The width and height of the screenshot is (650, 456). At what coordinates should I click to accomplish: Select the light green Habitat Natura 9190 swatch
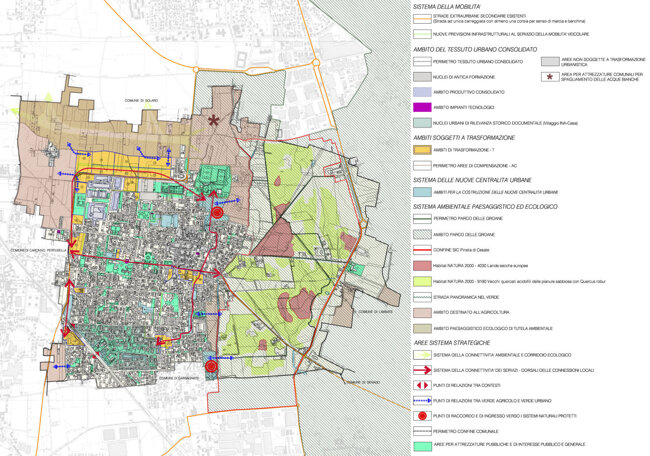[x=422, y=283]
